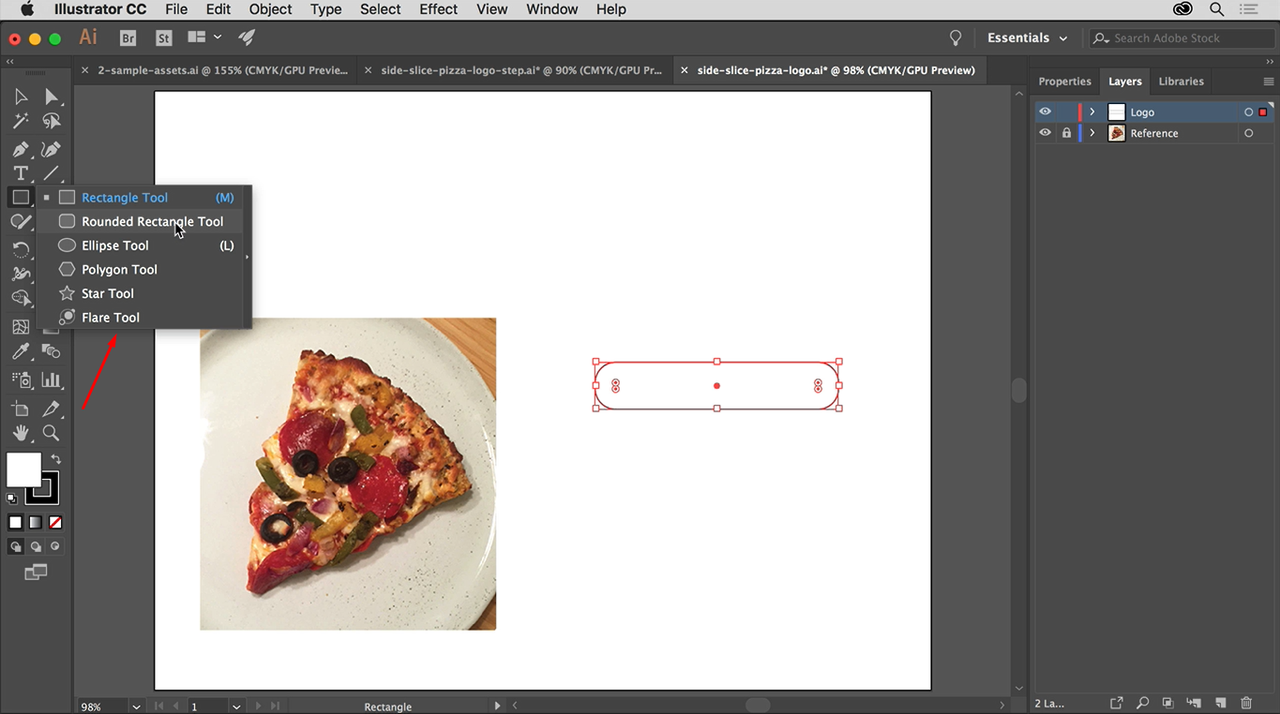Click the shape tools tear-off arrow
The image size is (1280, 714).
pyautogui.click(x=246, y=257)
